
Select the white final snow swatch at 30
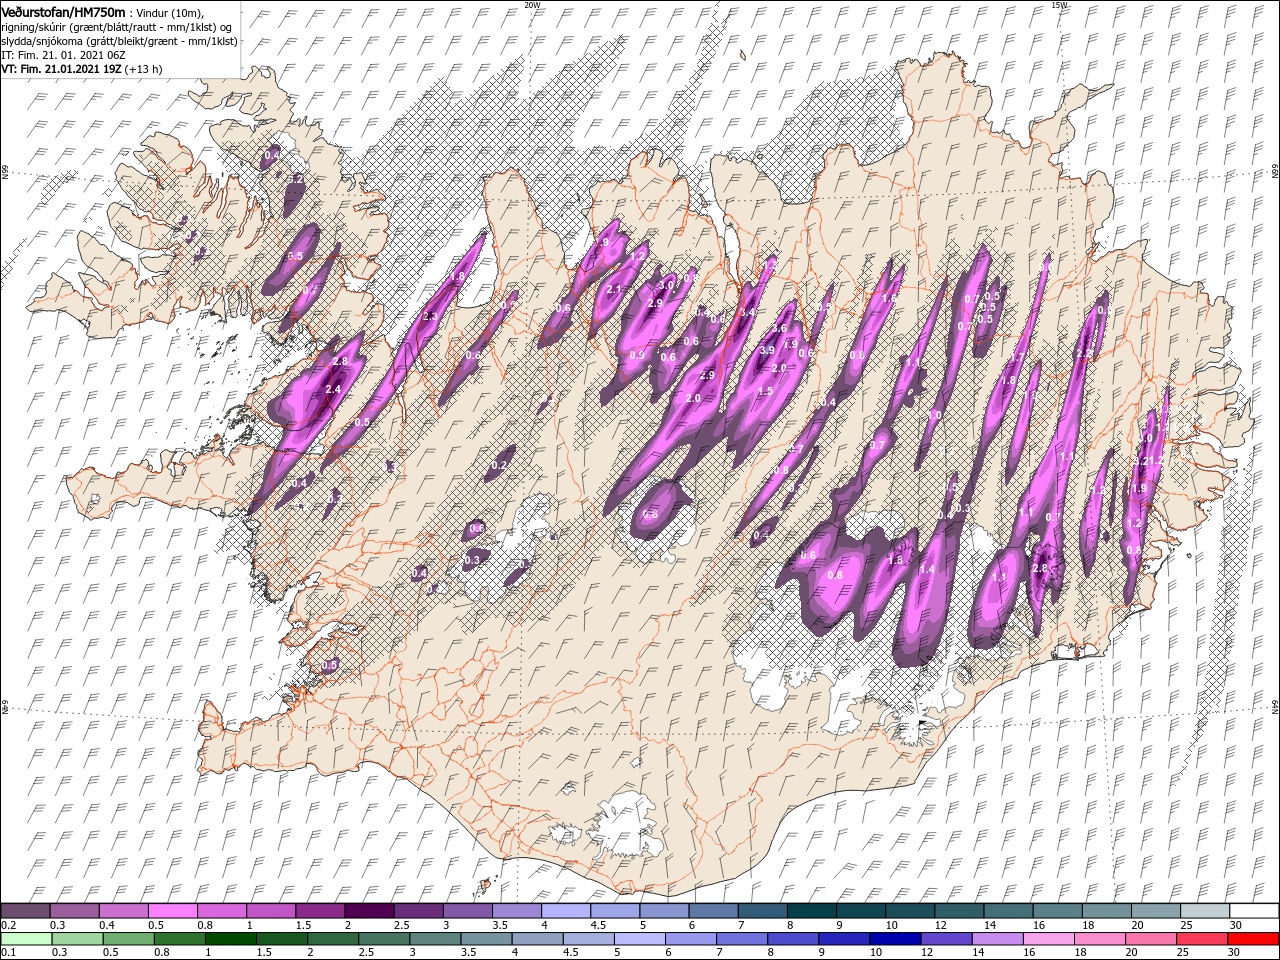1254,911
